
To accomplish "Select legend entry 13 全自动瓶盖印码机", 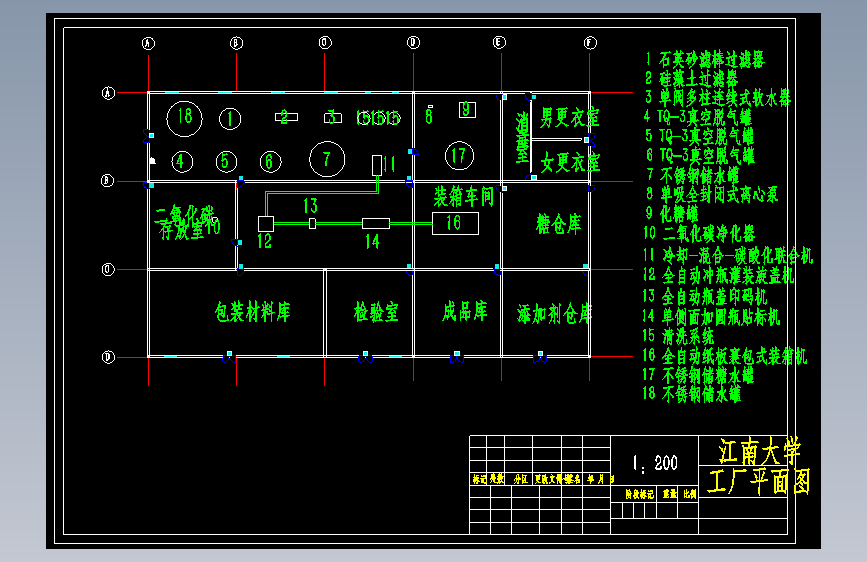I will pos(705,297).
